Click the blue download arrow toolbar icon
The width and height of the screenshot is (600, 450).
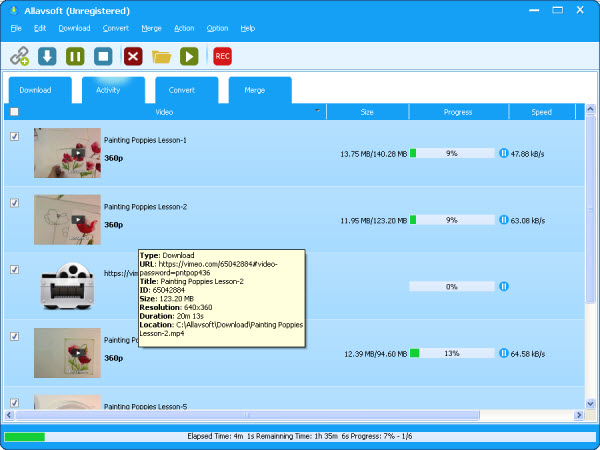(x=47, y=56)
